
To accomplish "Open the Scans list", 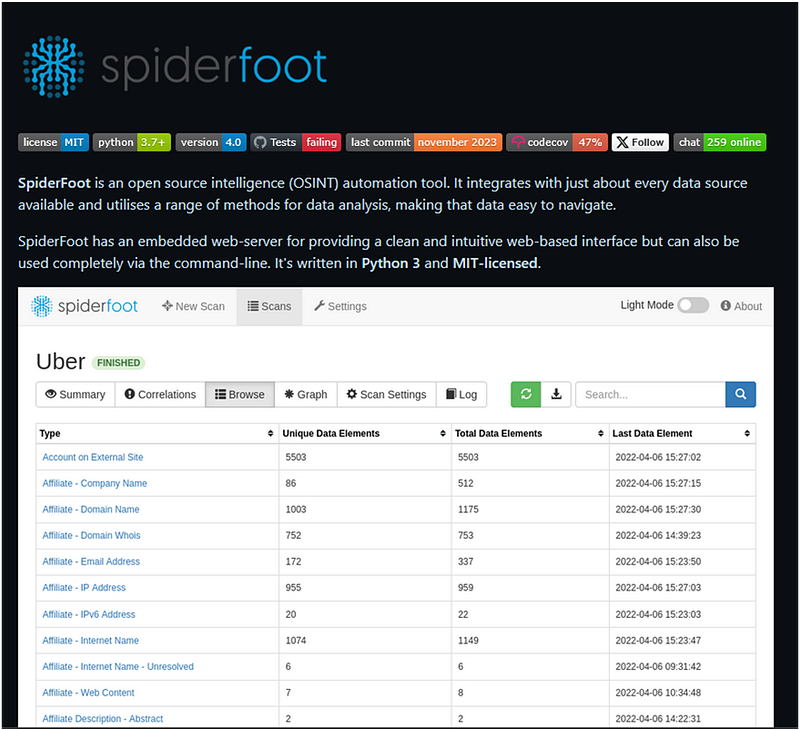I will click(269, 306).
